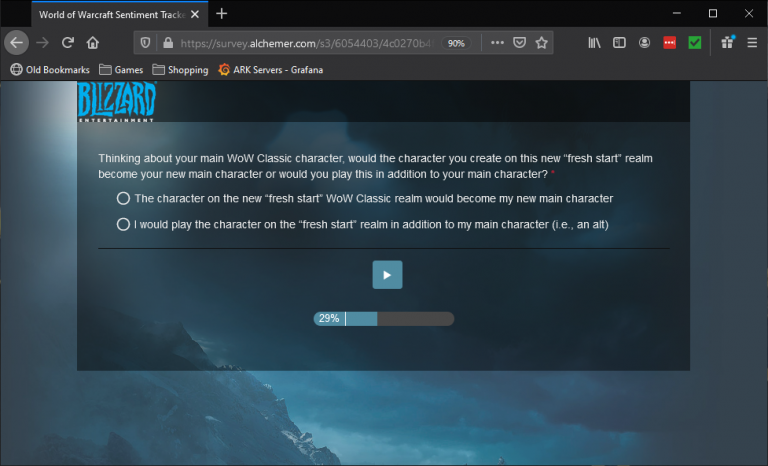Click the browser back arrow button

[17, 43]
